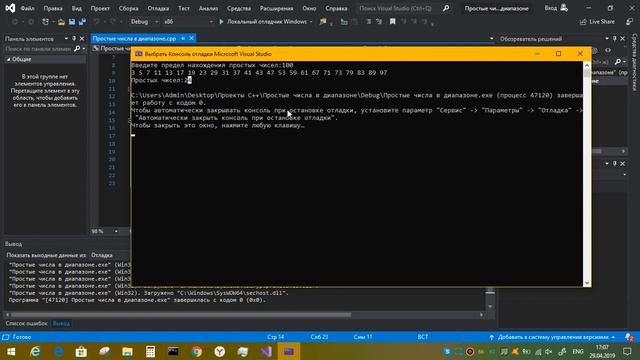Open the Правка menu
Viewport: 640px width, 360px height.
click(53, 8)
